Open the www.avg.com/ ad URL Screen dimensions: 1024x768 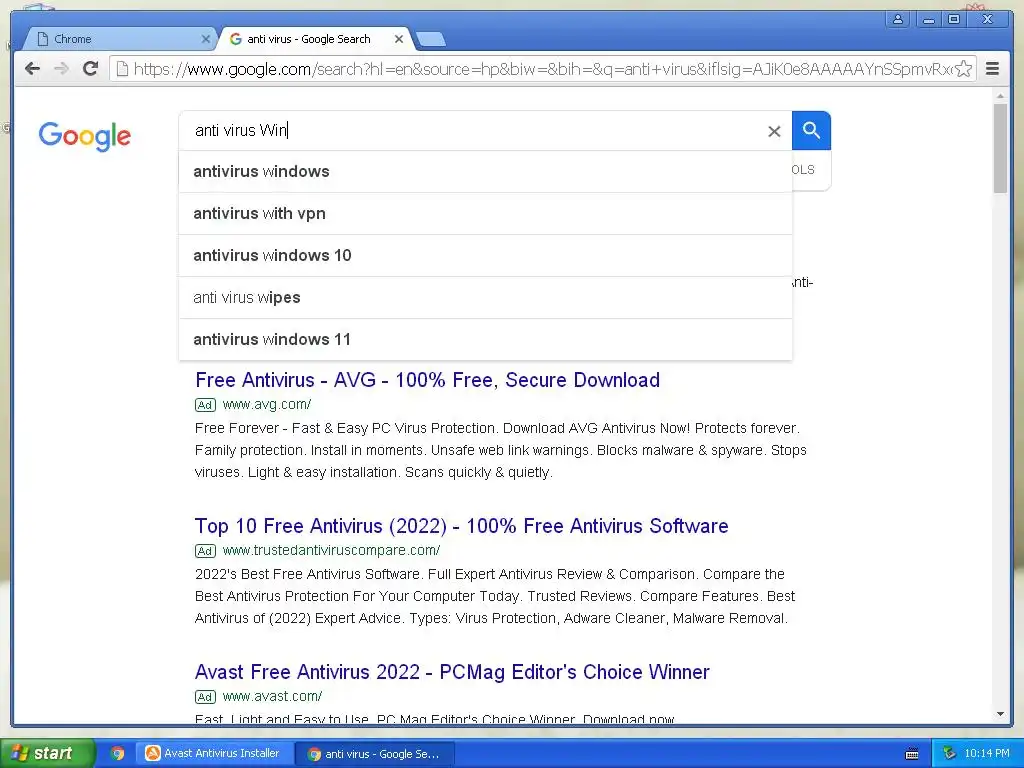266,404
